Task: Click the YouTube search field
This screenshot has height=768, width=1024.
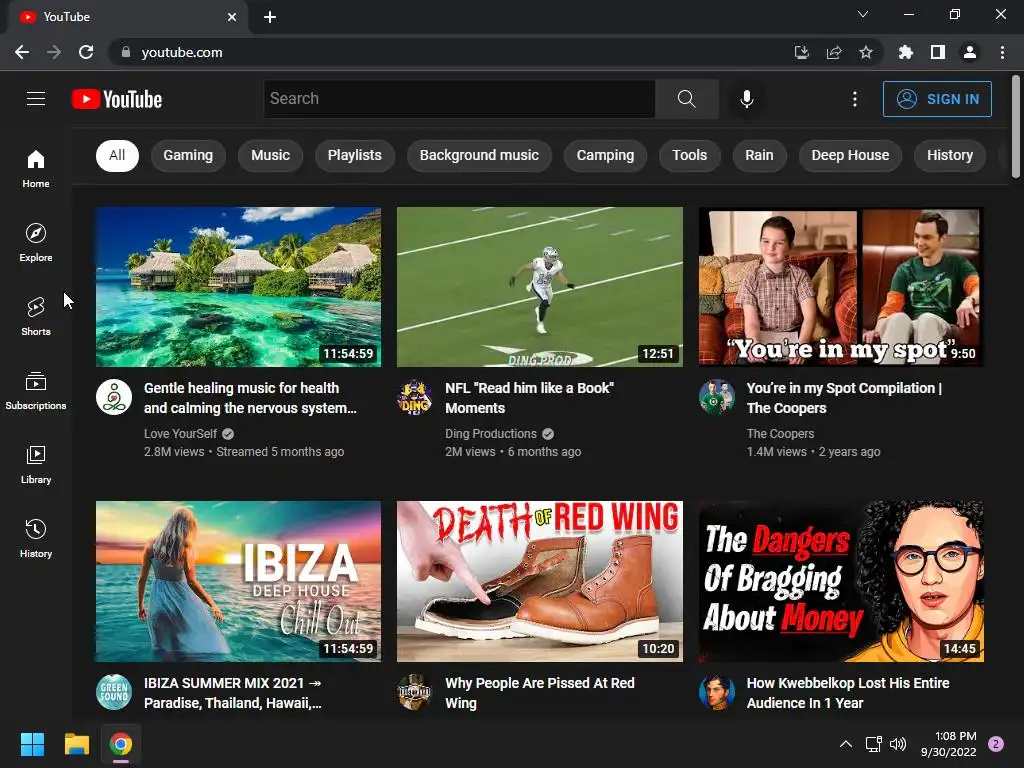Action: point(459,99)
